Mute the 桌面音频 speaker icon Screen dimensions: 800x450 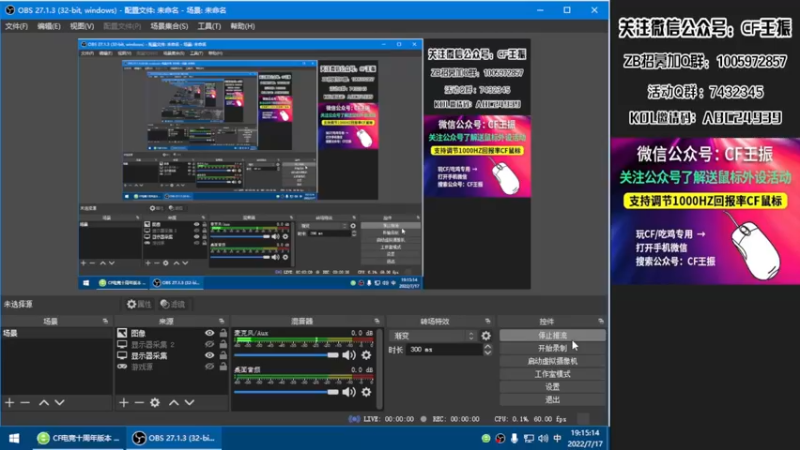coord(349,392)
